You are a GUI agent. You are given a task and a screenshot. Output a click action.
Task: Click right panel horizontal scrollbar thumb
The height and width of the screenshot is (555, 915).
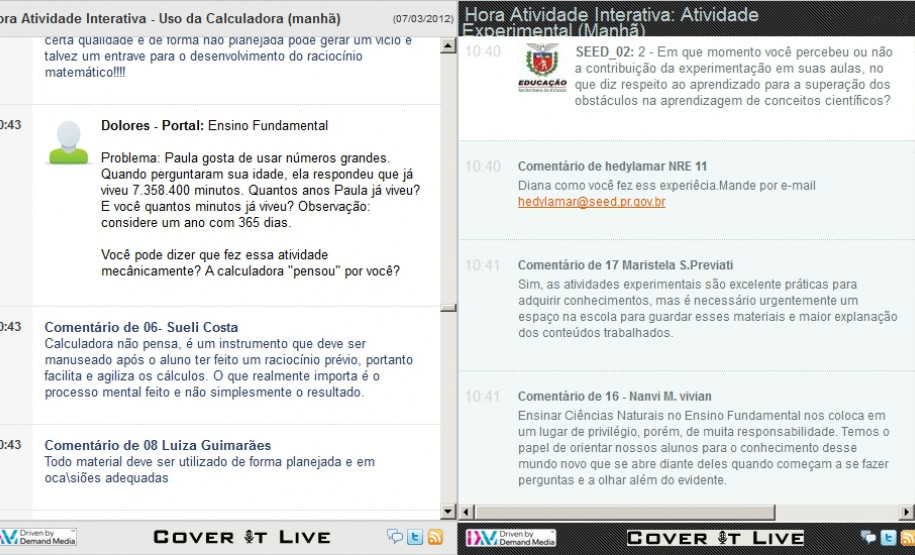coord(624,512)
